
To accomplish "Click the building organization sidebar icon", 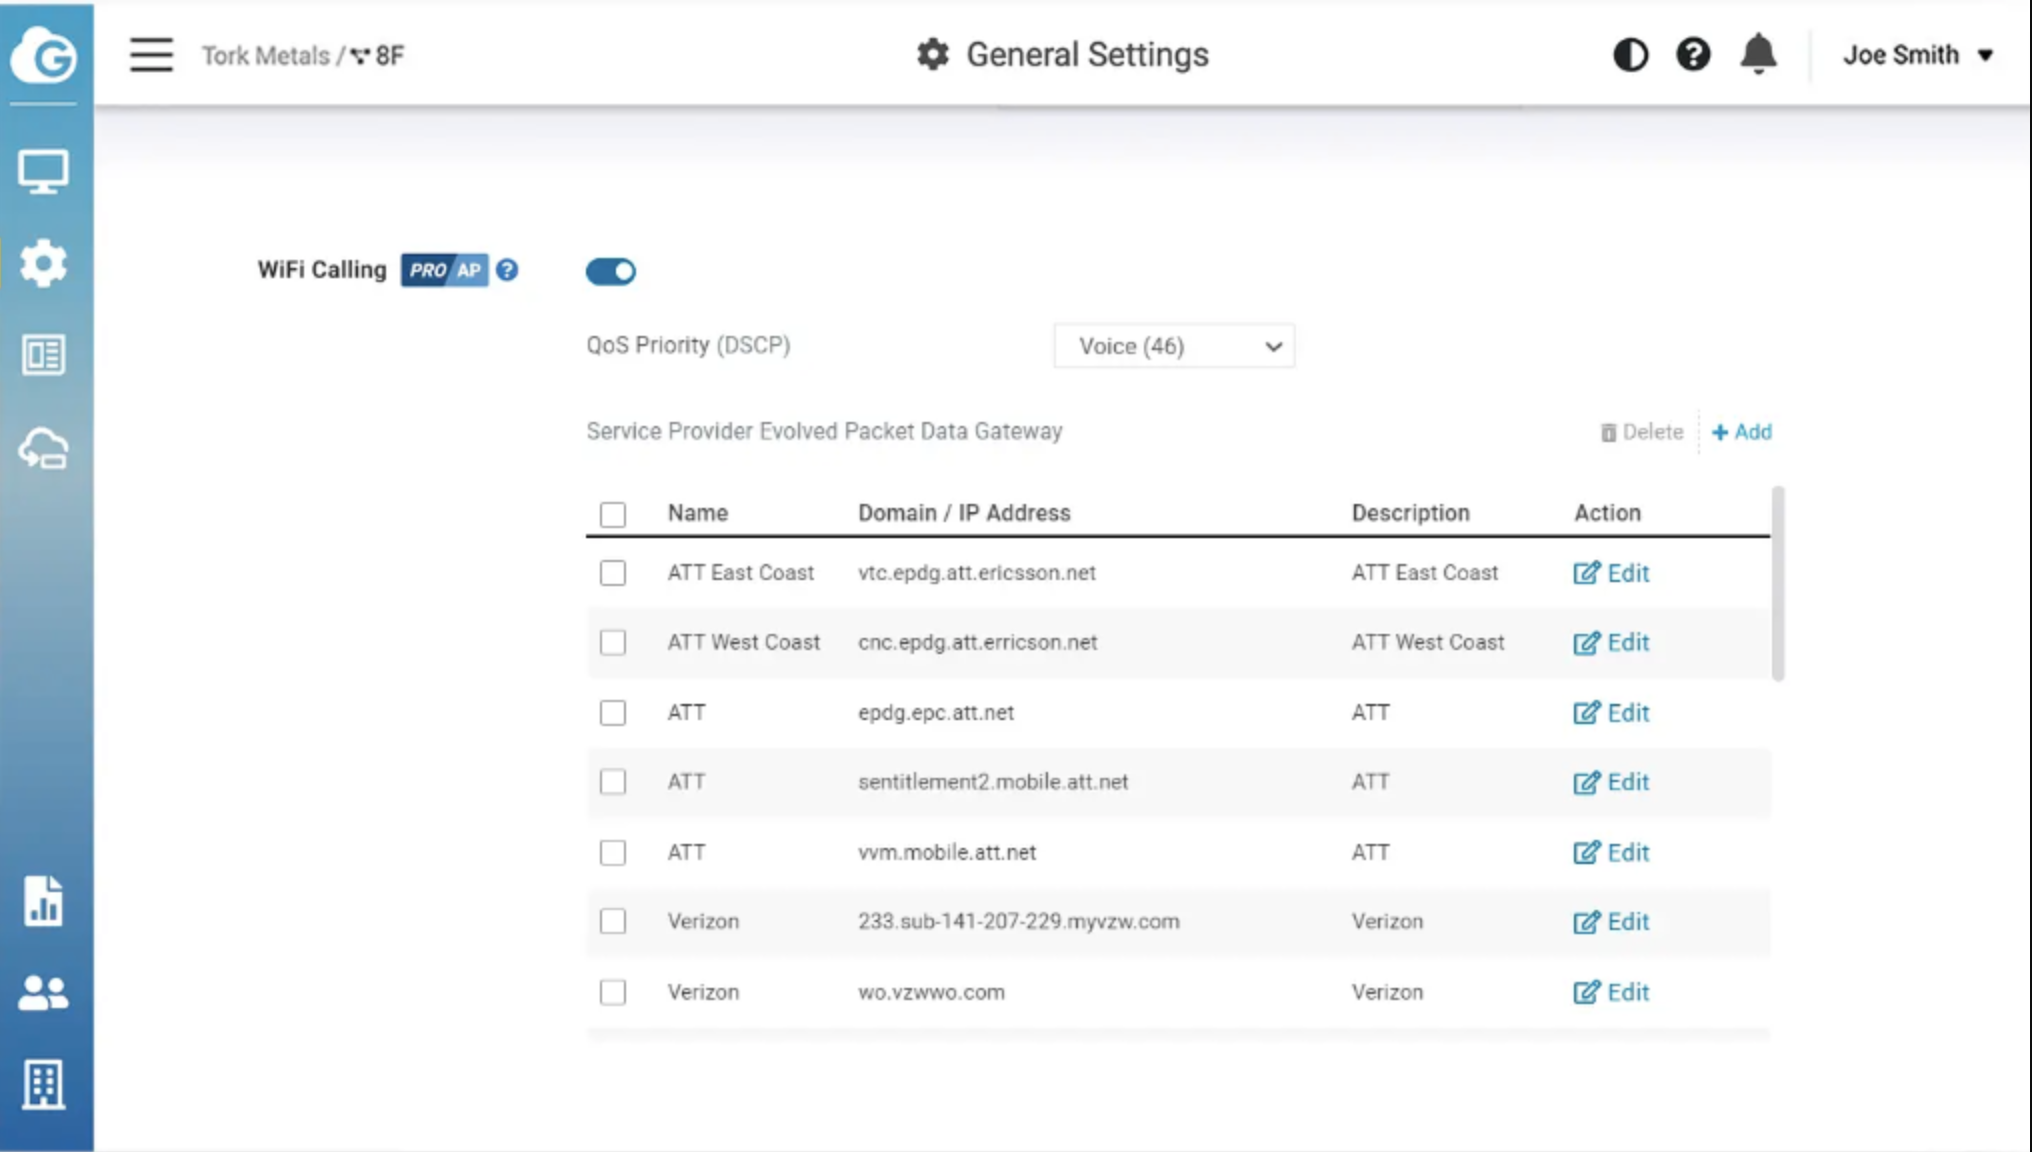I will click(x=43, y=1084).
